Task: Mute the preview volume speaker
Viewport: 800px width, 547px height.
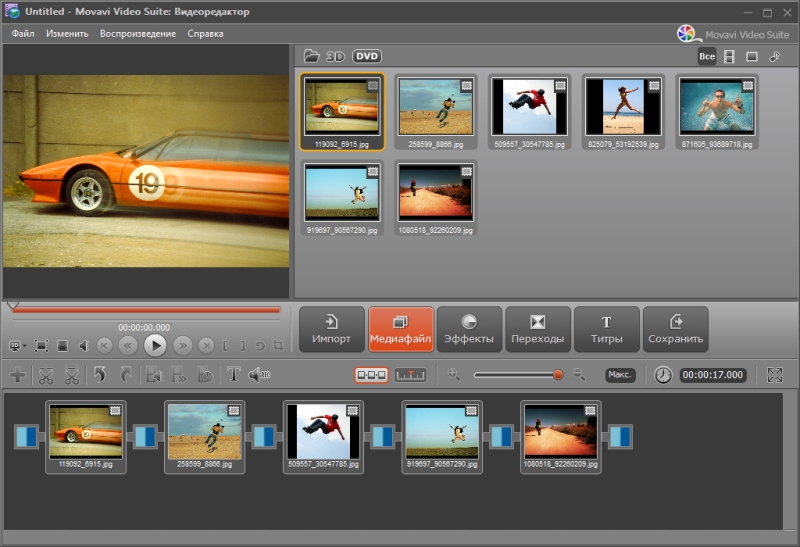Action: [84, 346]
